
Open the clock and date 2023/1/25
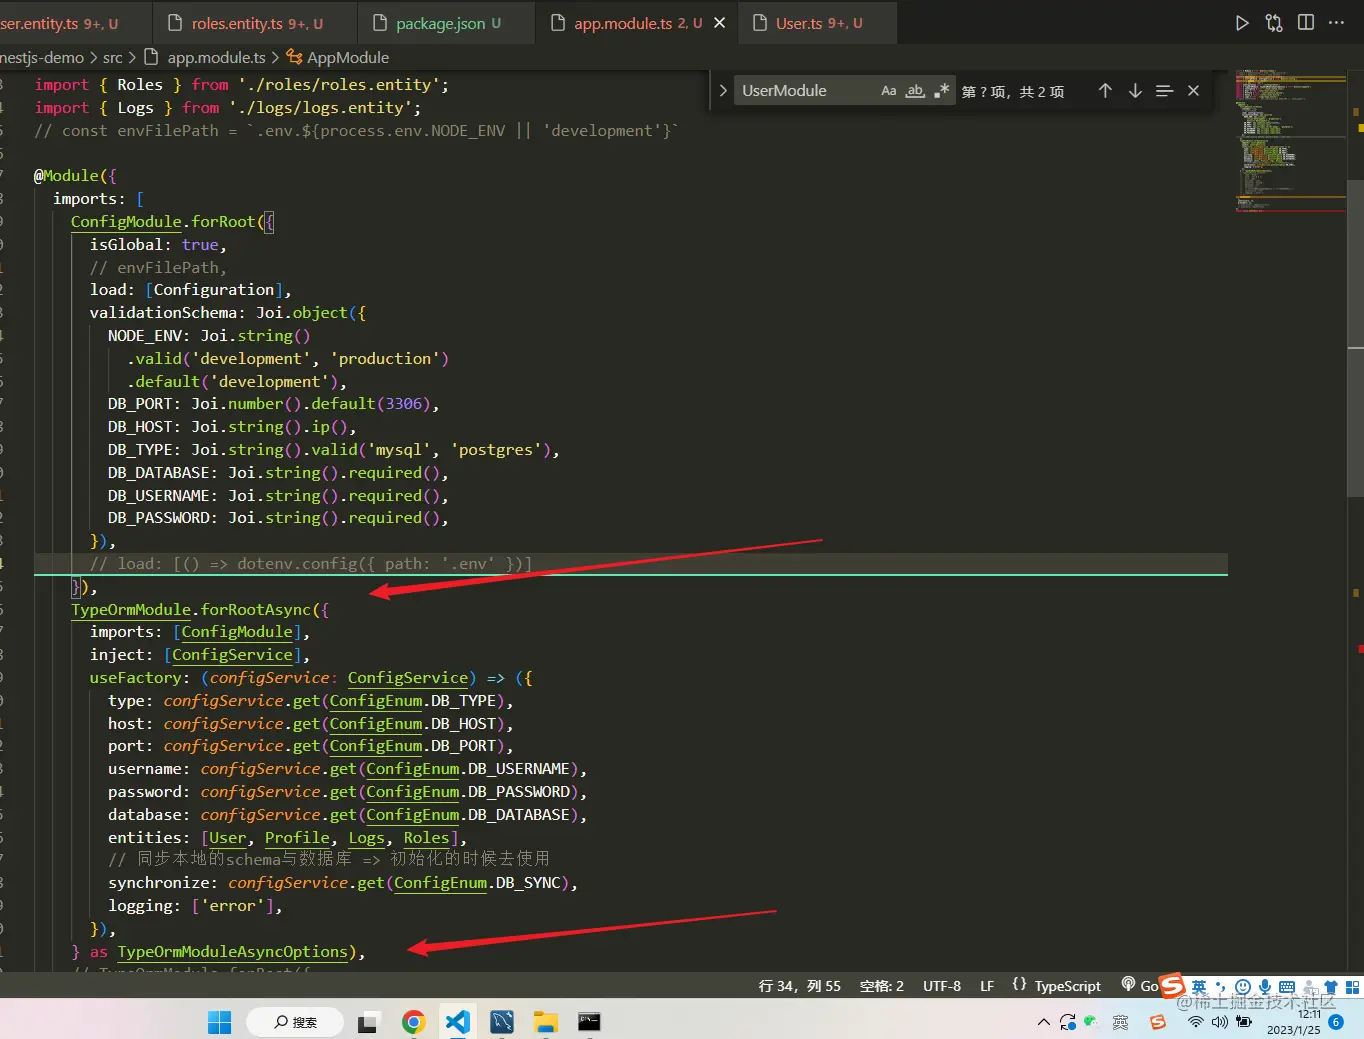coord(1294,1022)
